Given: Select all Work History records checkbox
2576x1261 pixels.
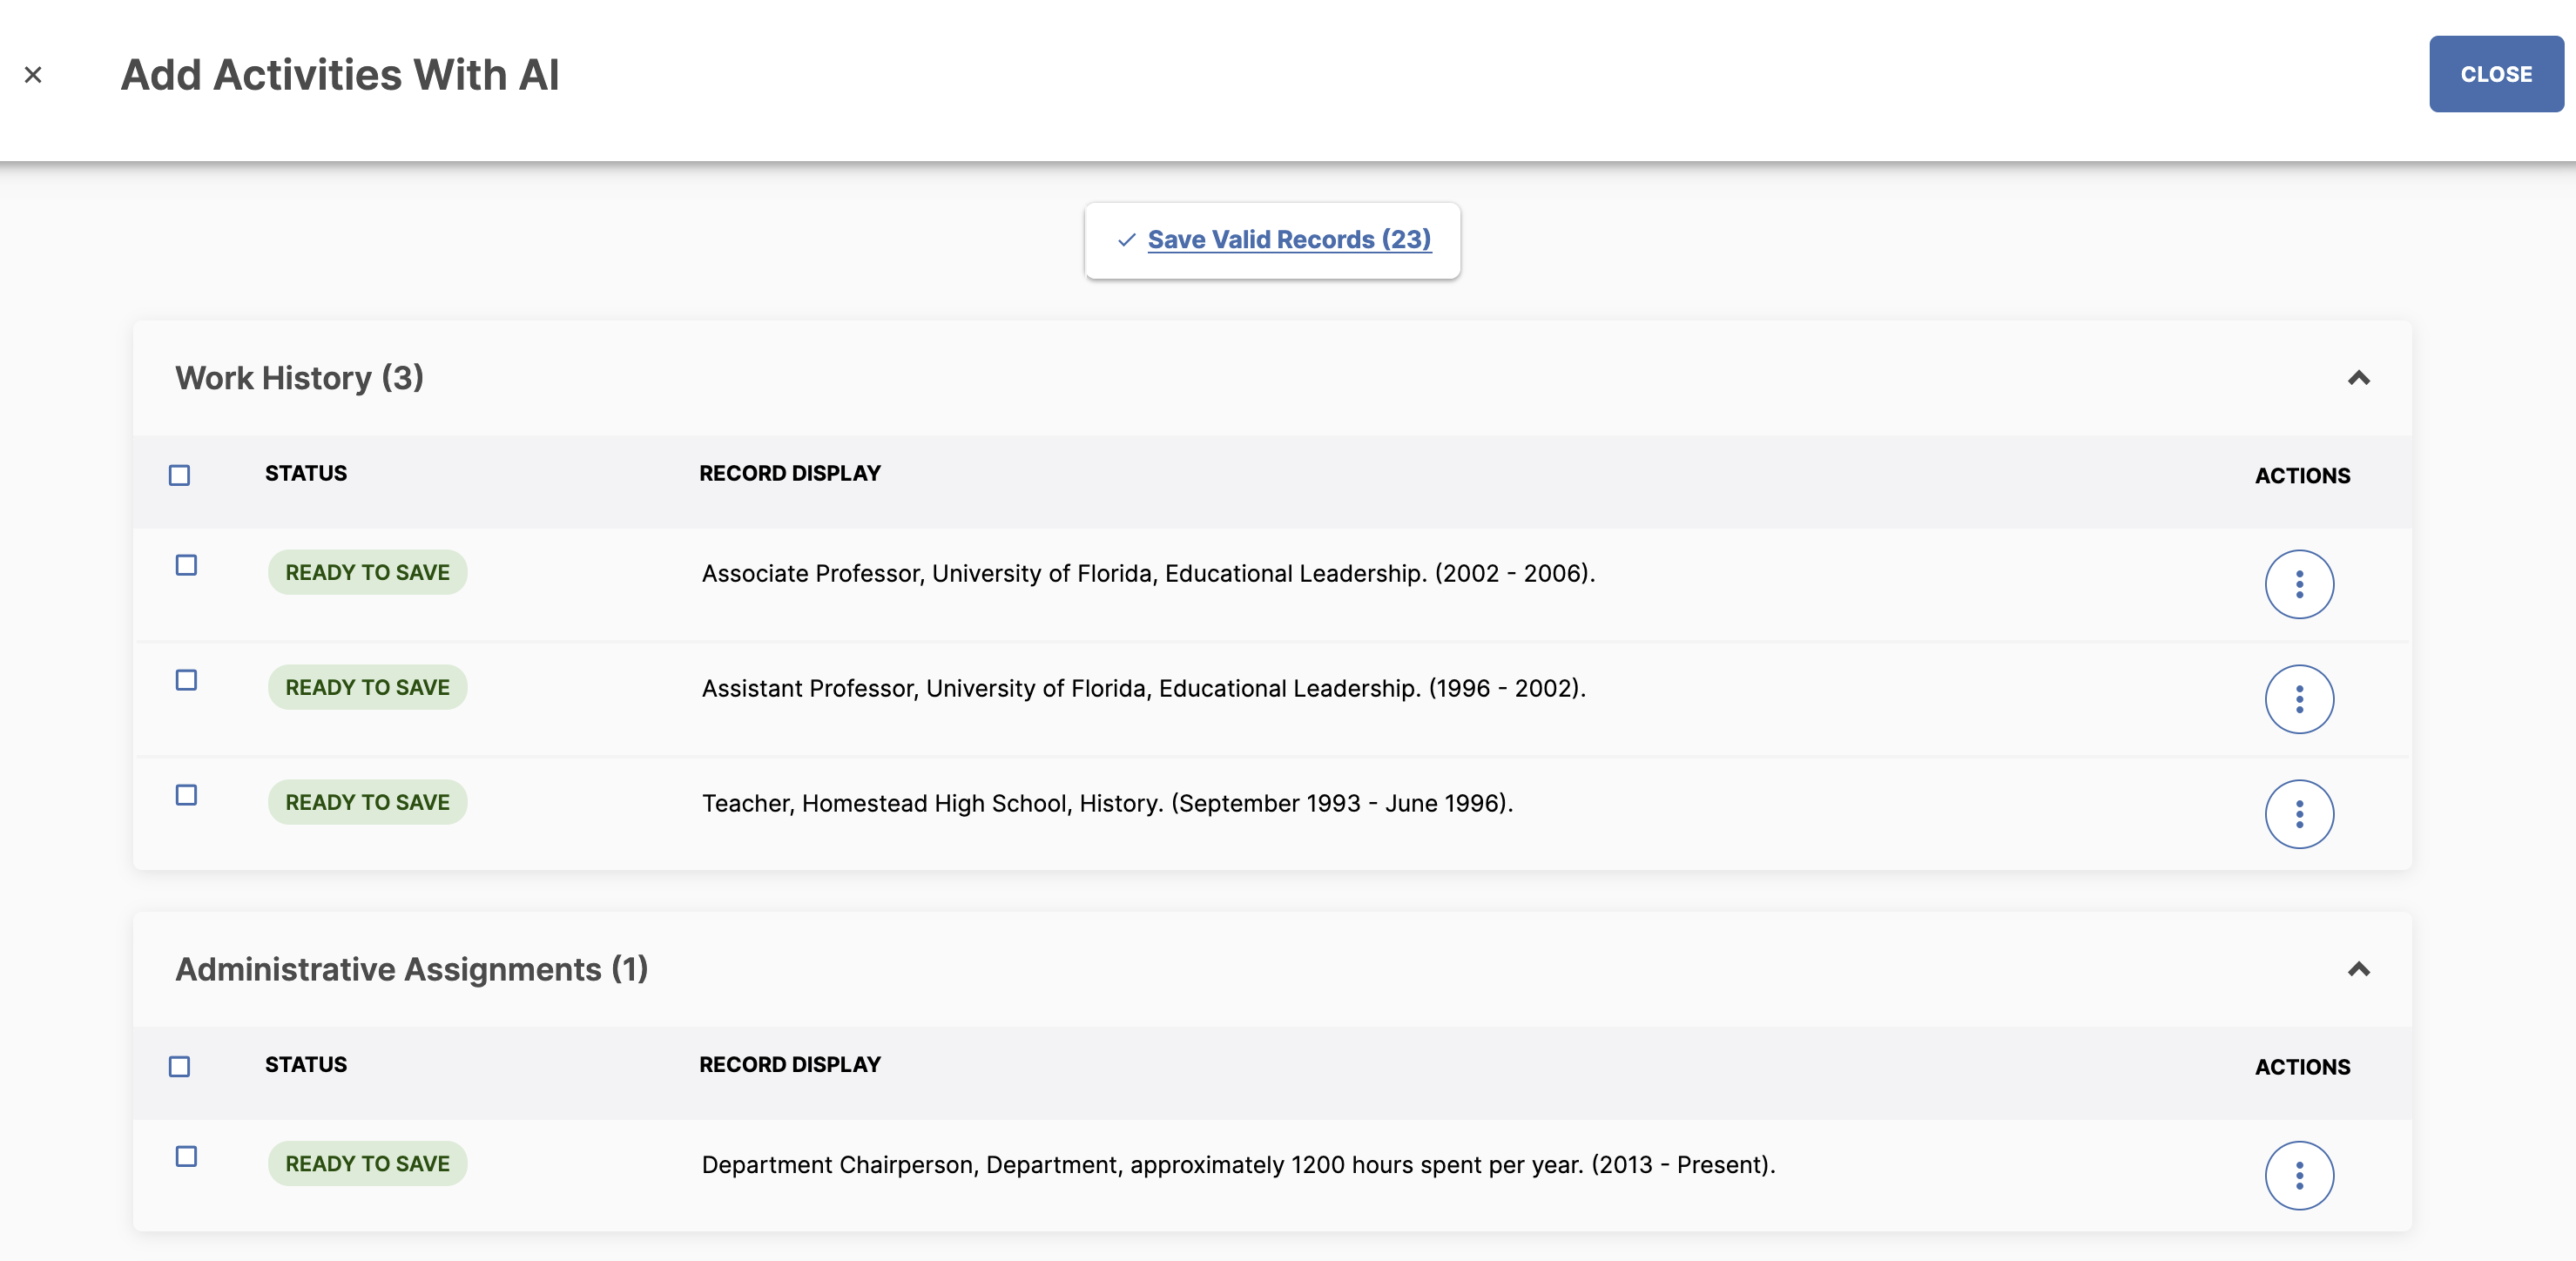Looking at the screenshot, I should [x=180, y=475].
